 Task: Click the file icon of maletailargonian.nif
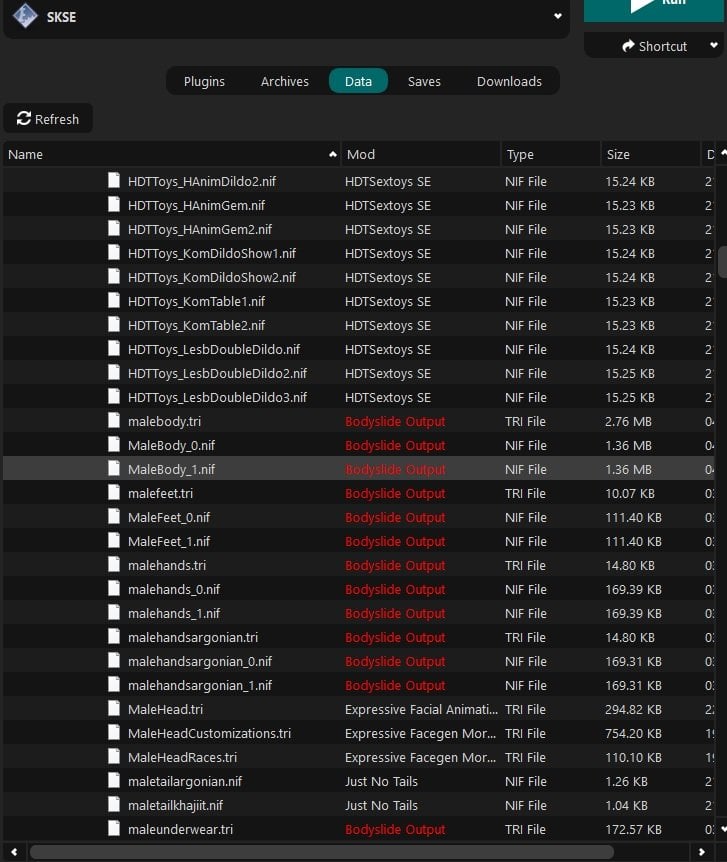click(x=114, y=781)
